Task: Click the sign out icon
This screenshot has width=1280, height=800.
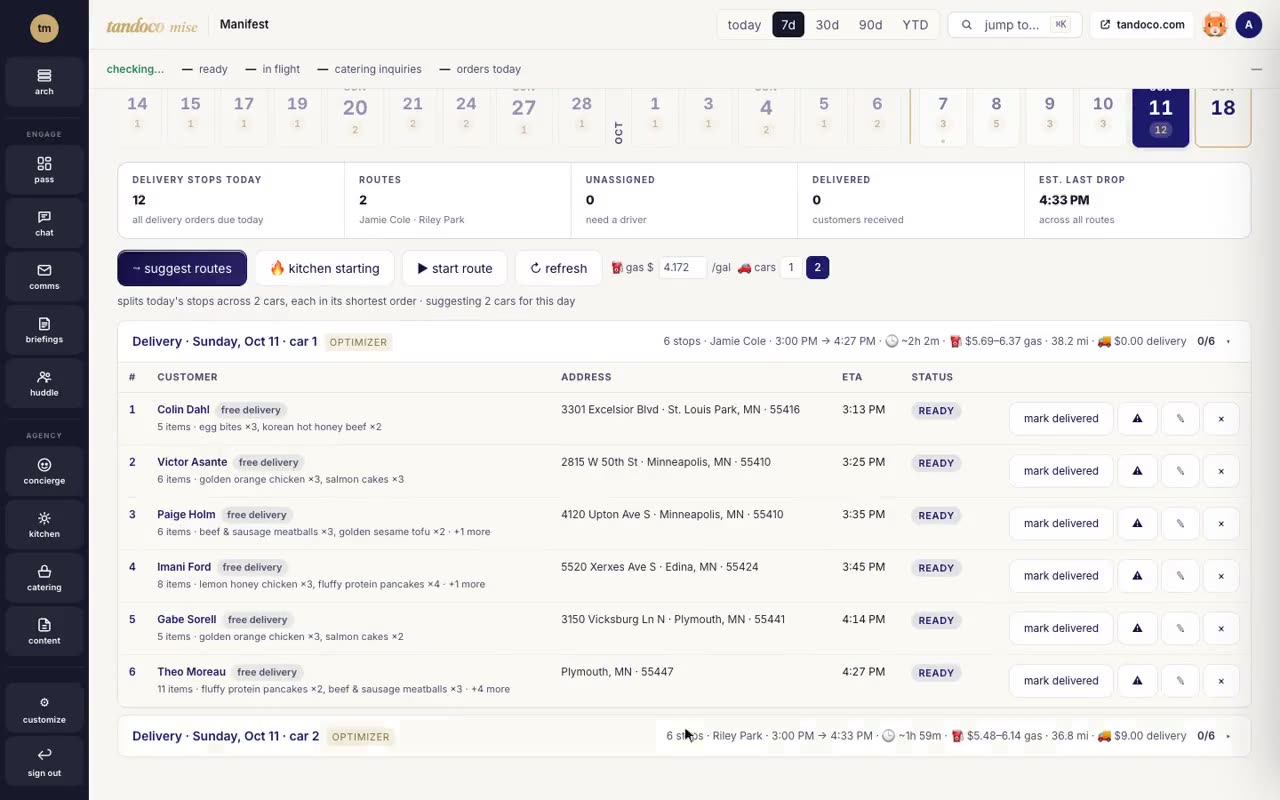Action: [x=44, y=763]
